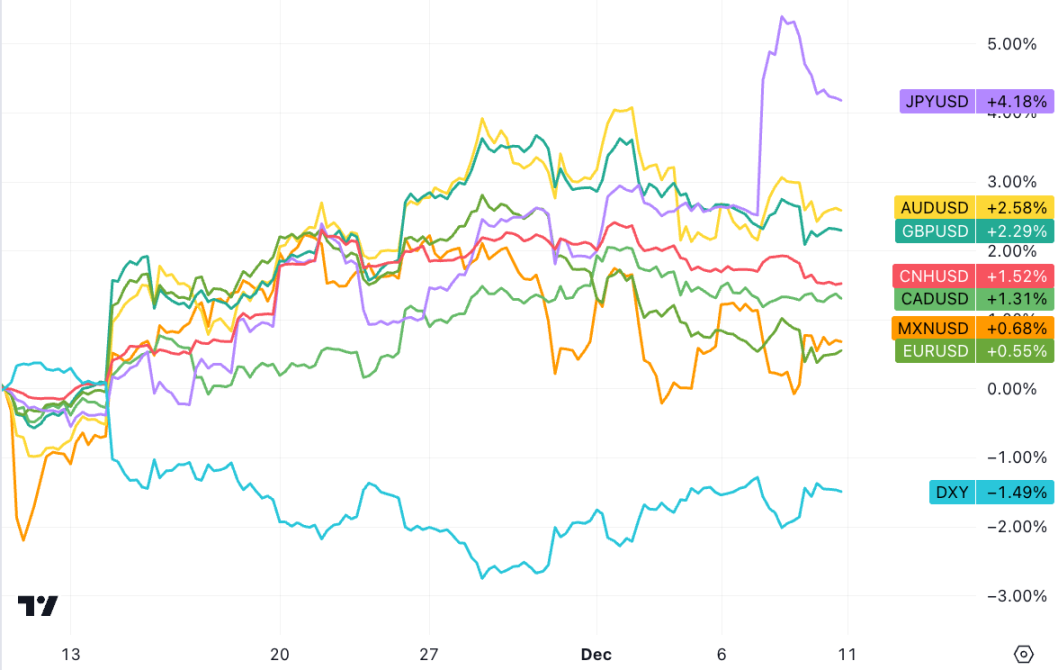Click the TradingView logo
Screen dimensions: 1058x670
click(x=38, y=606)
